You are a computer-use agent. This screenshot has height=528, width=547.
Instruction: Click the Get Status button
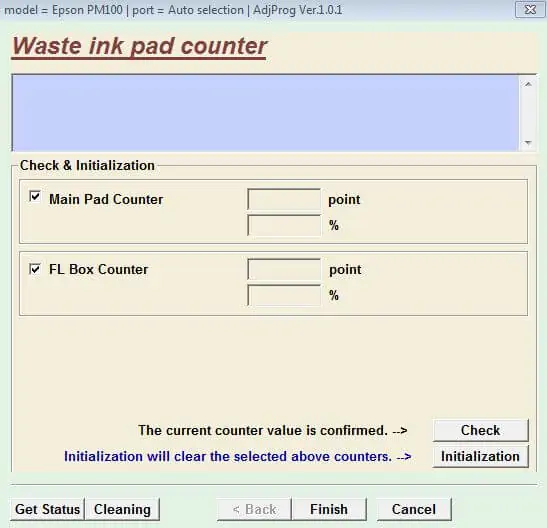47,509
